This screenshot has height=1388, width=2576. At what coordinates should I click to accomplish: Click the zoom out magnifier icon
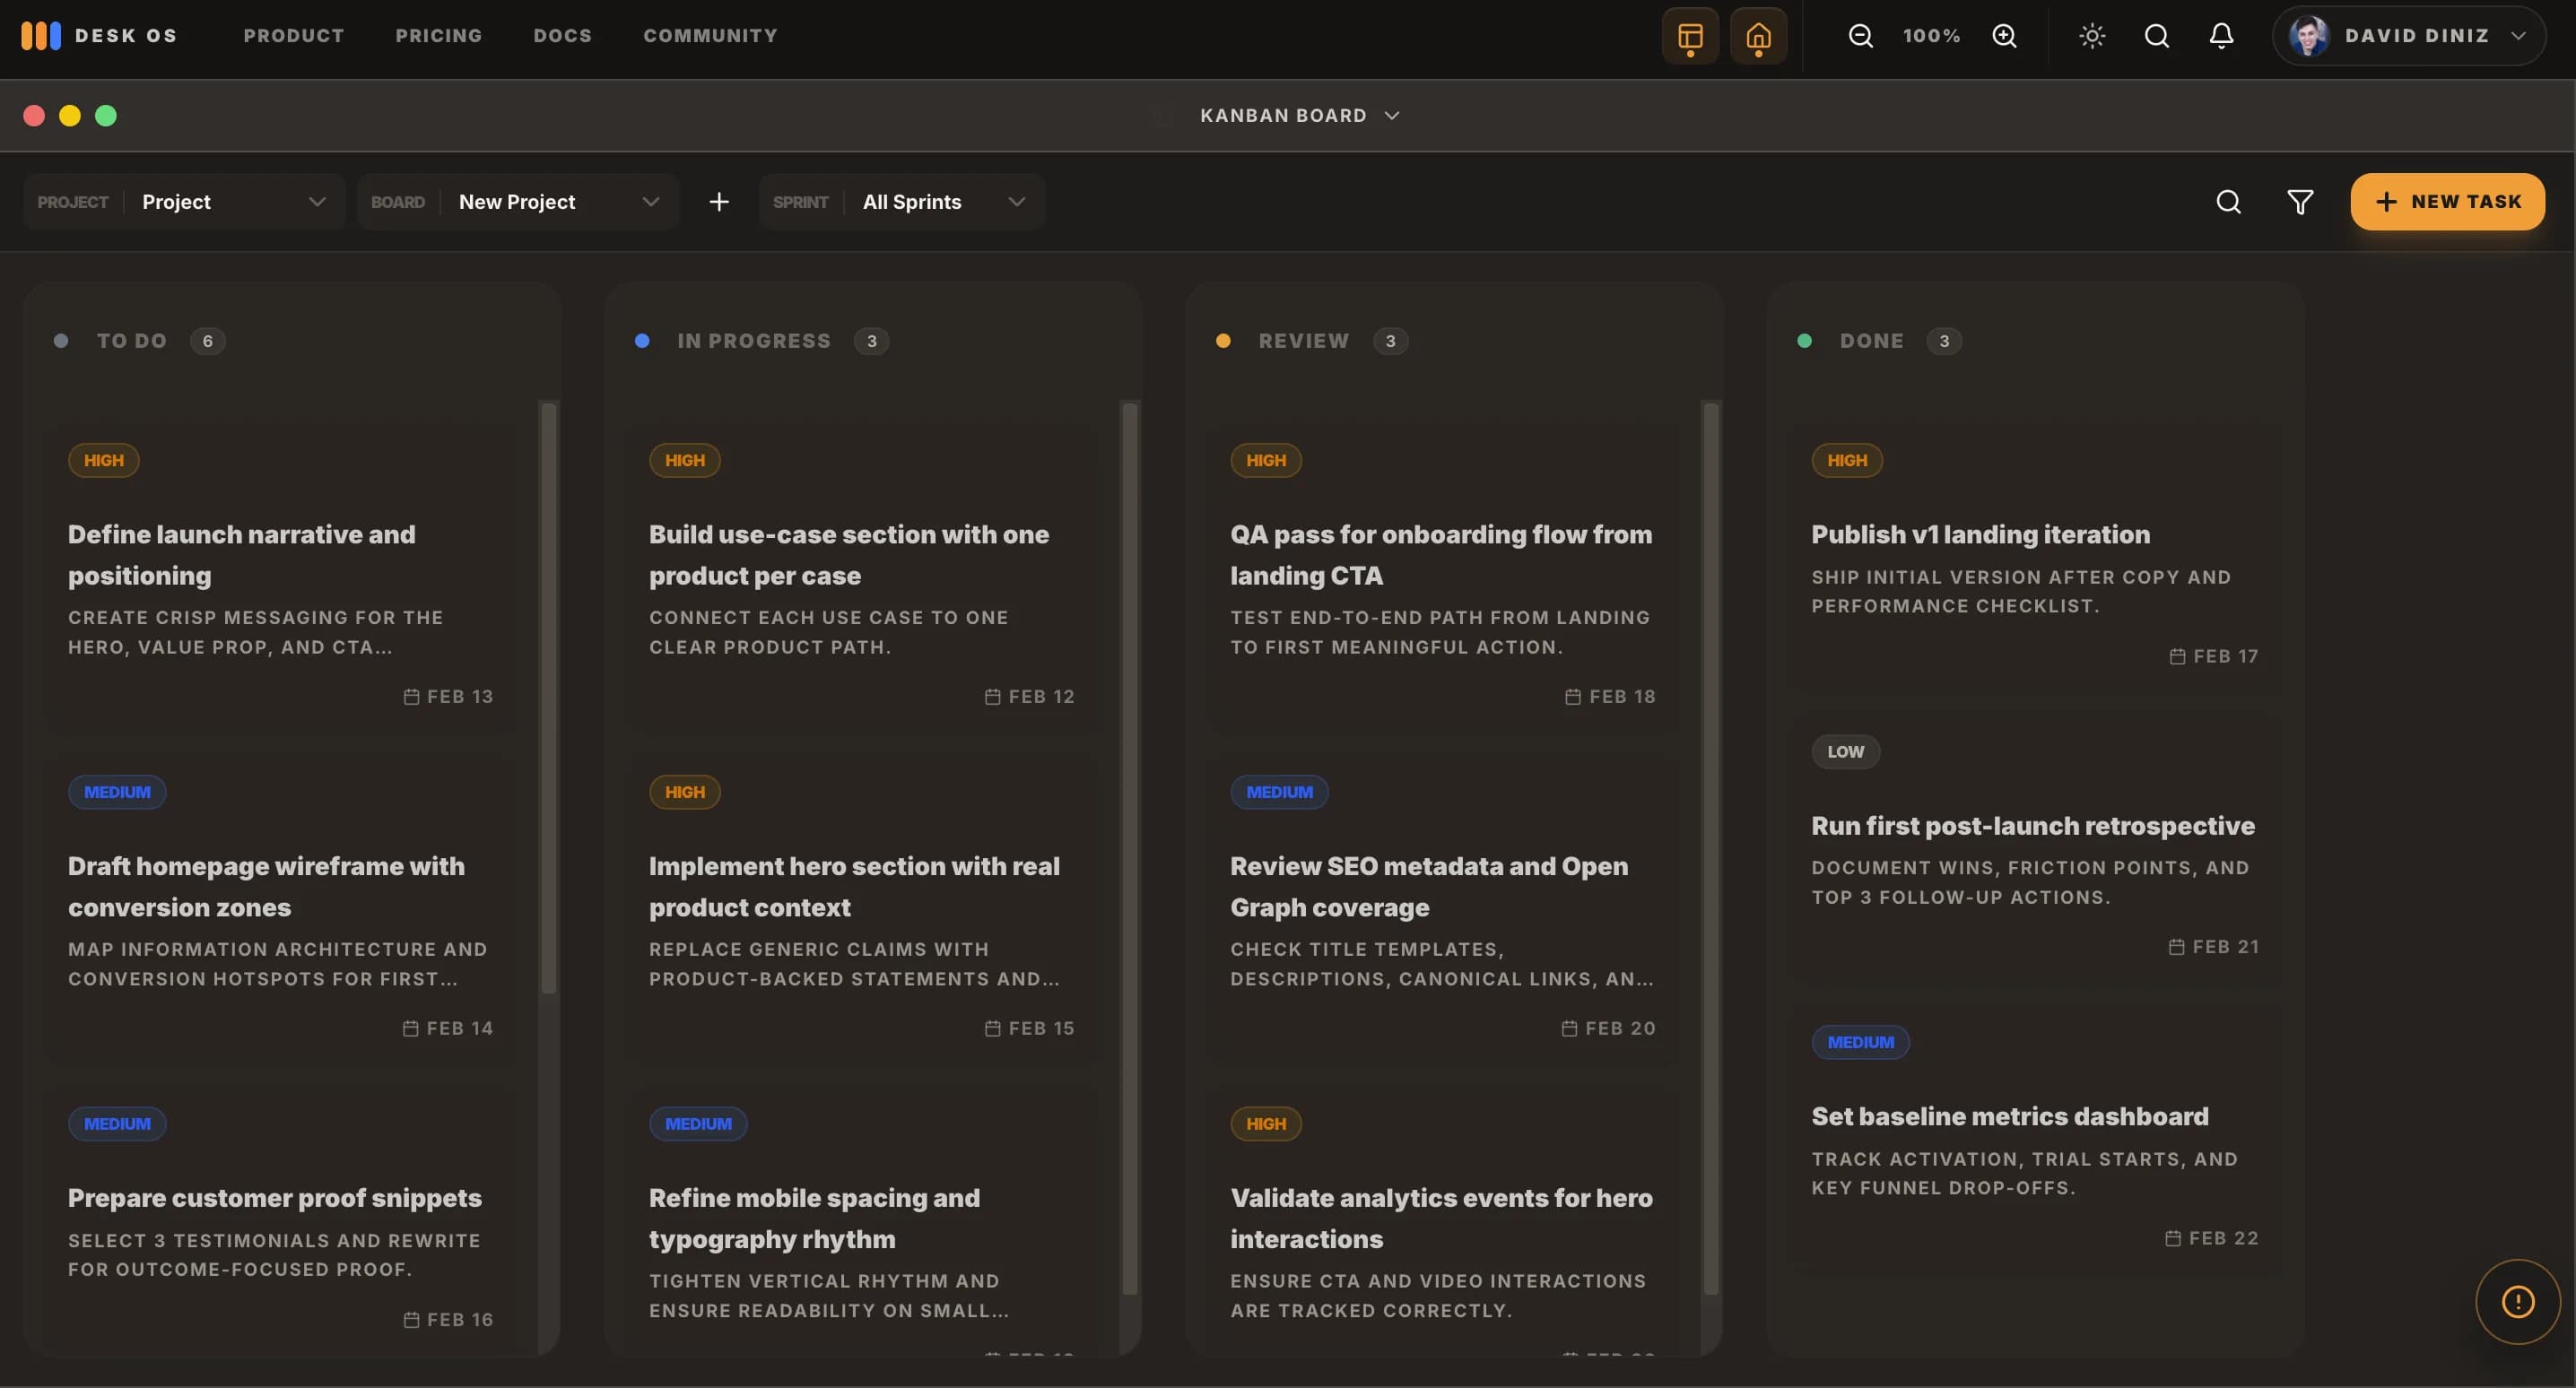1859,36
